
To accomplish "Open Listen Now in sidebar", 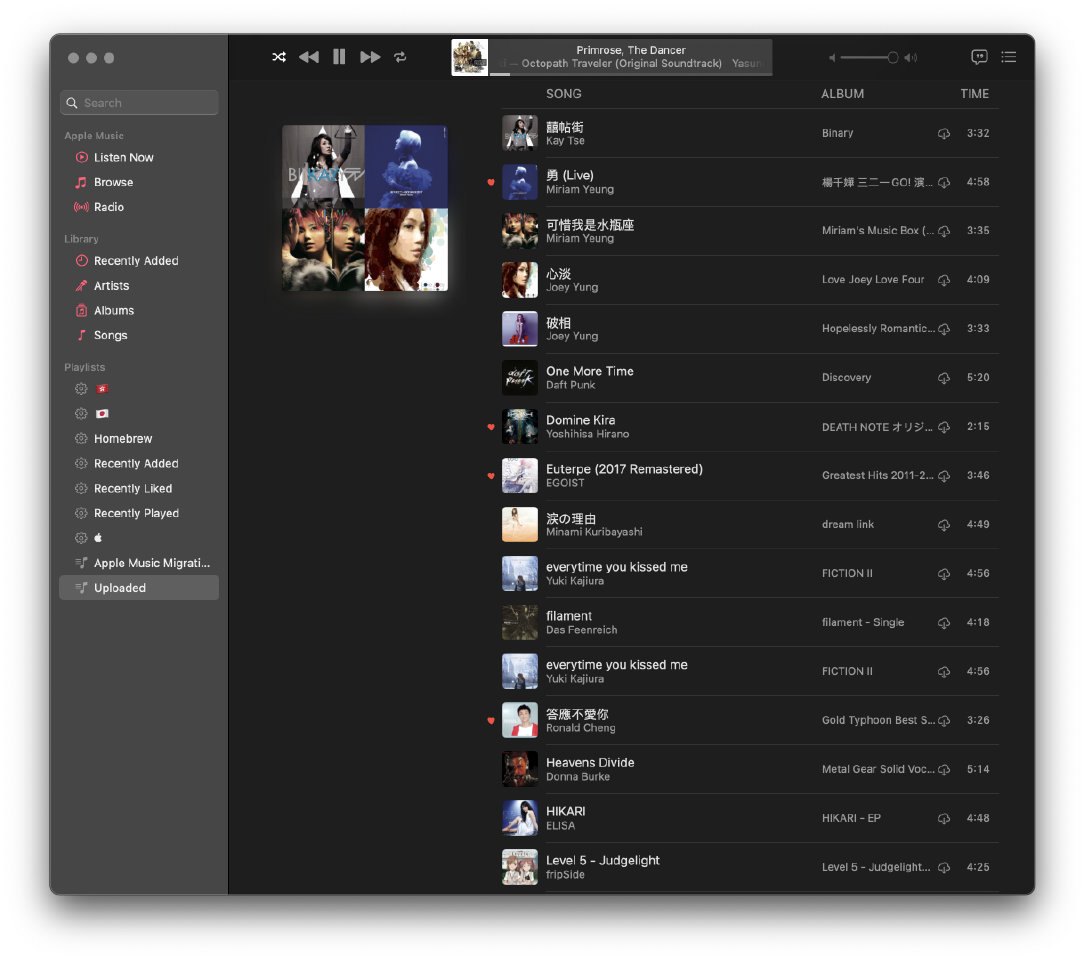I will [123, 157].
